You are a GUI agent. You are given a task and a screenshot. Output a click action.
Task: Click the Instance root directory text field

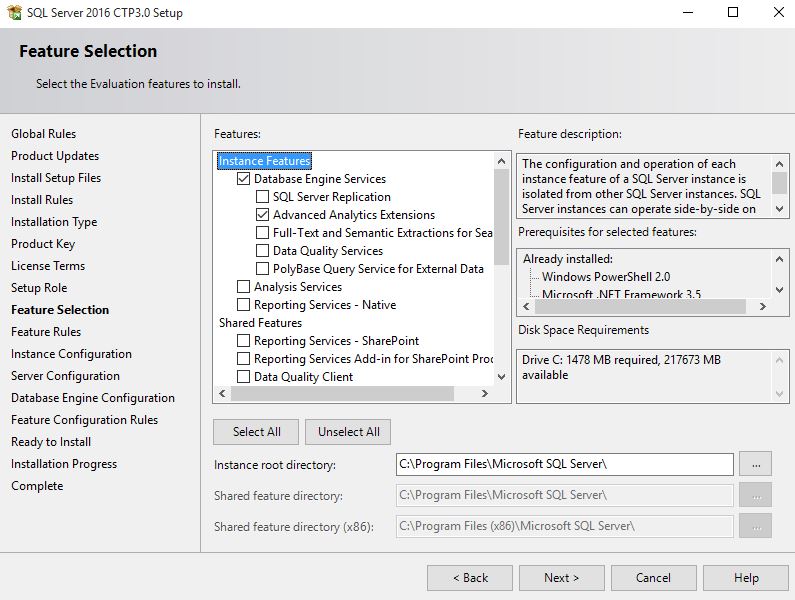point(564,464)
